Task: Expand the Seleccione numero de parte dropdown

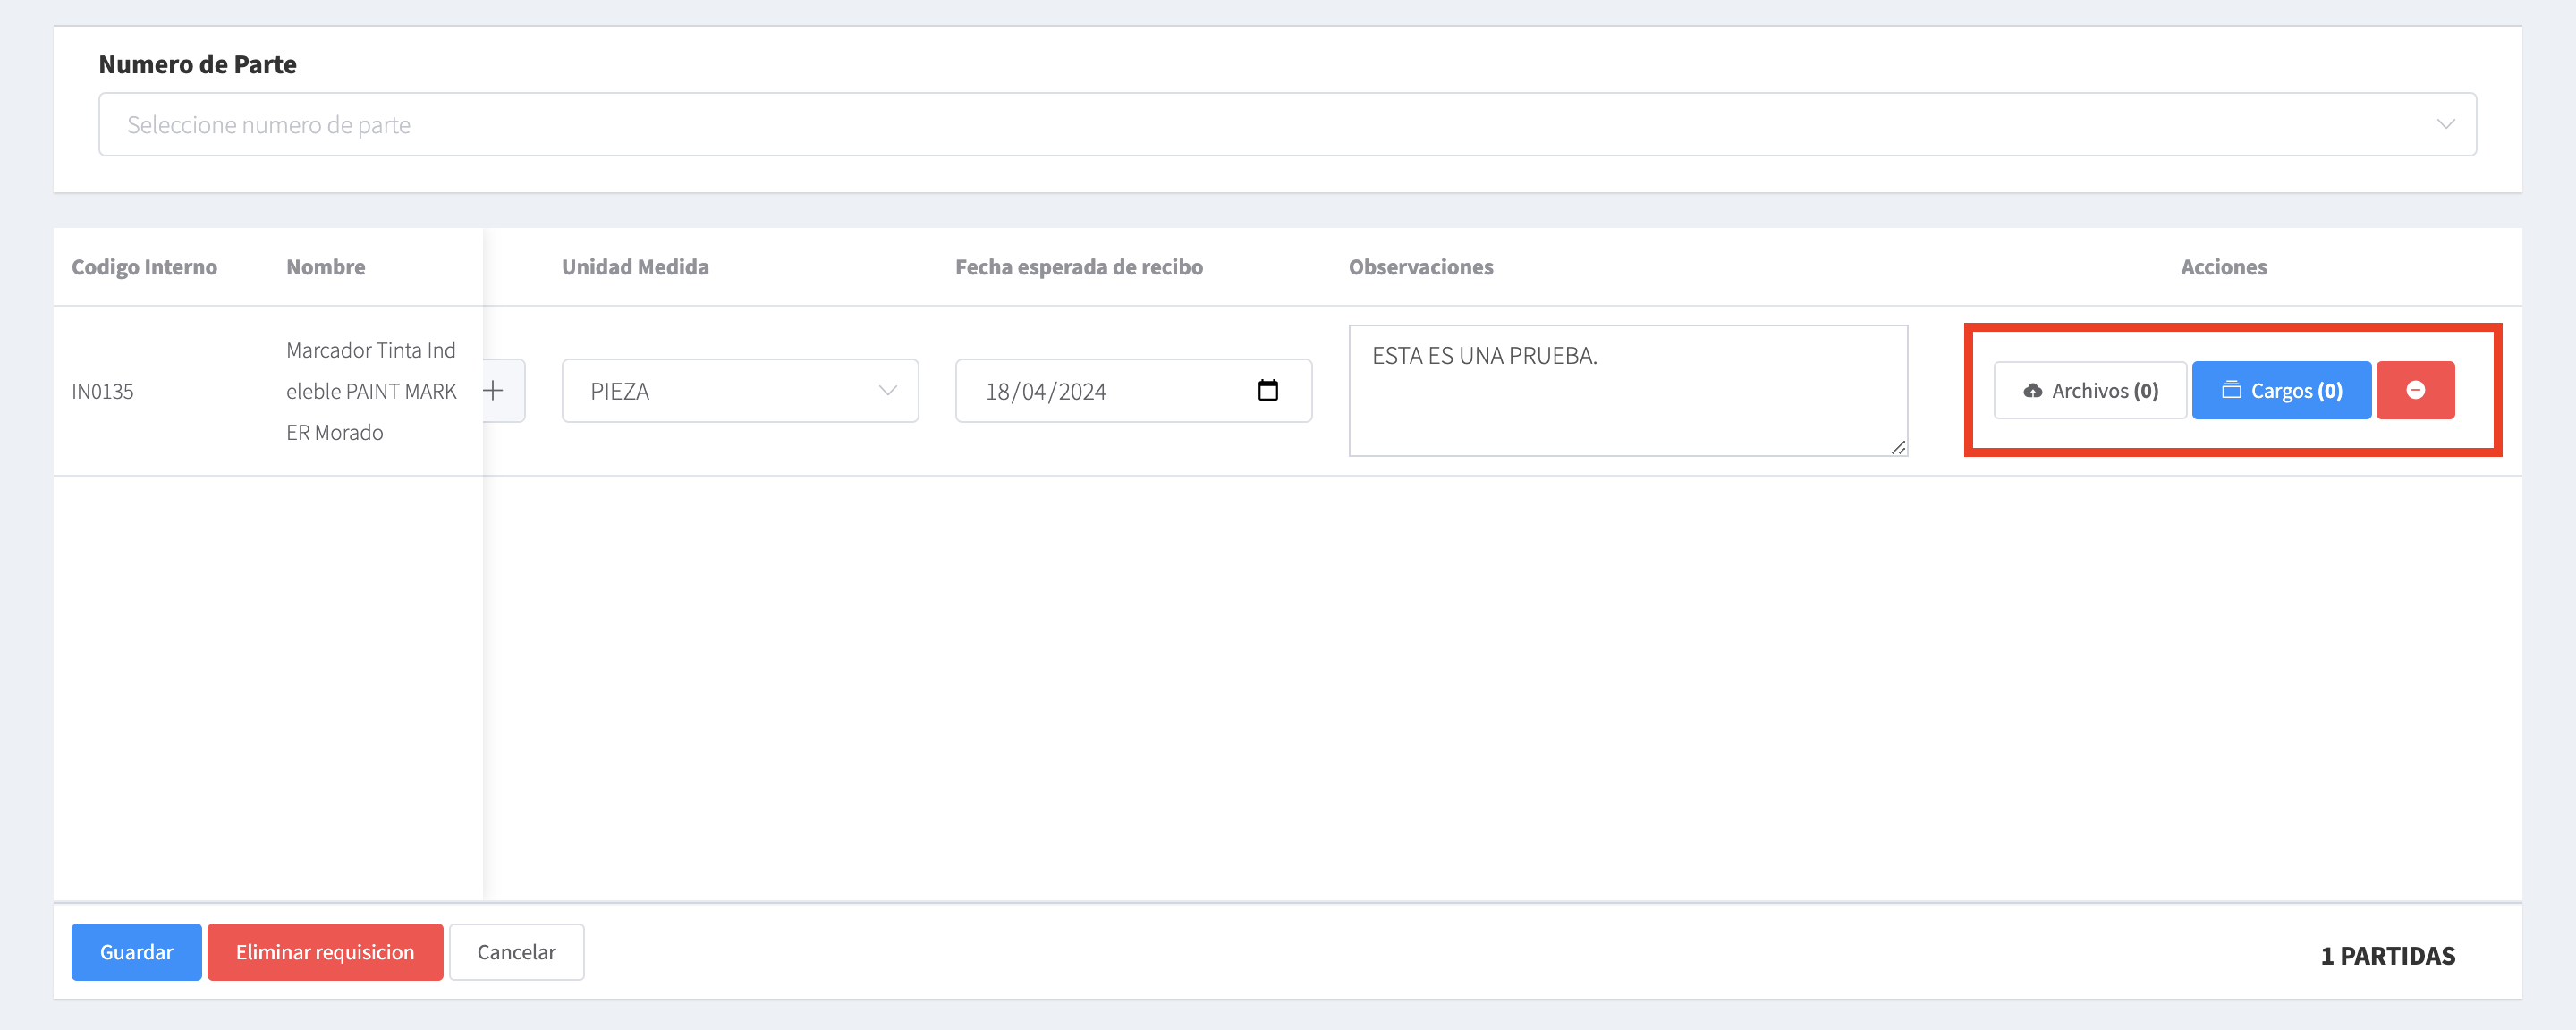Action: (x=1200, y=125)
